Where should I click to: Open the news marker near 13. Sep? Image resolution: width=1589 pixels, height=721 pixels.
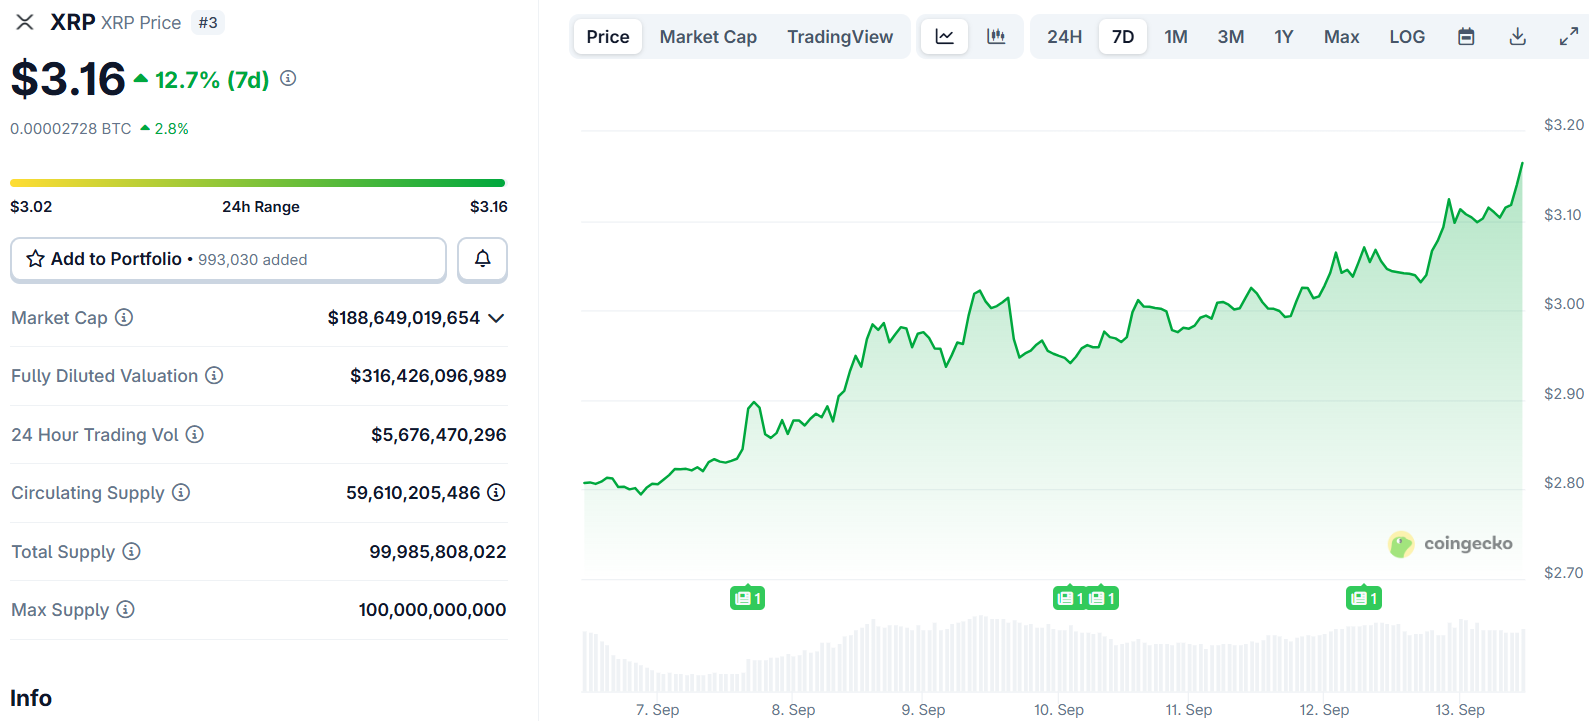click(1364, 598)
